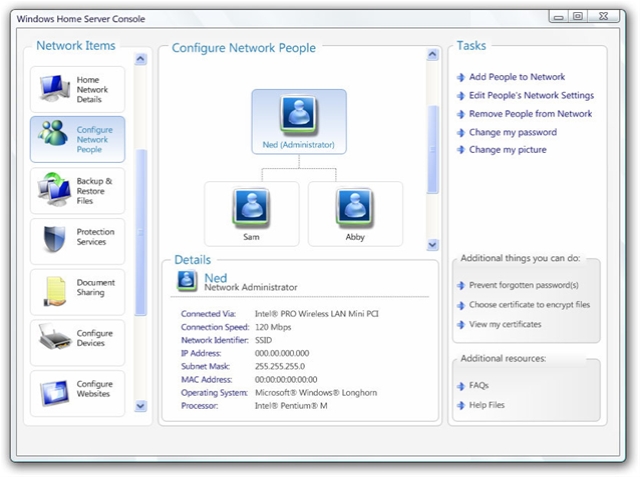
Task: Open Choose certificate to encrypt files
Action: coord(529,305)
